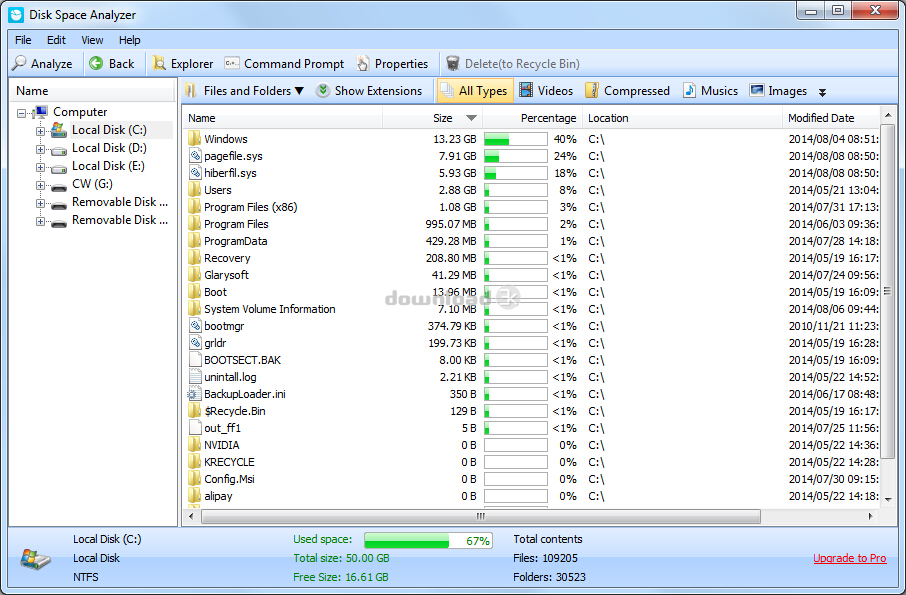Click the Analyze magnifier icon
Viewport: 906px width, 595px height.
[x=19, y=63]
